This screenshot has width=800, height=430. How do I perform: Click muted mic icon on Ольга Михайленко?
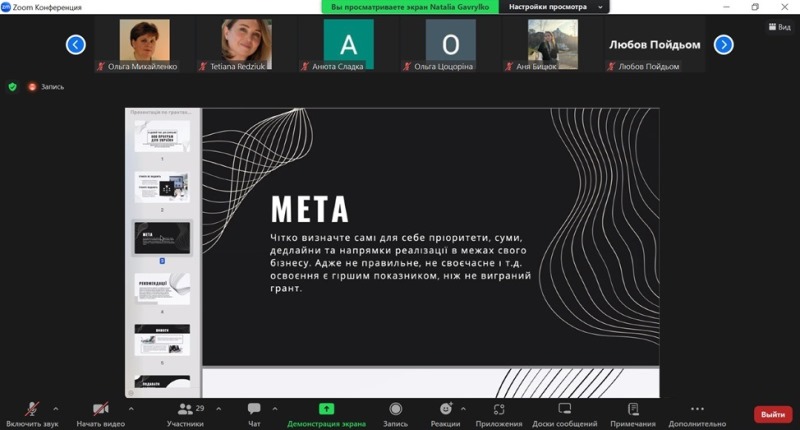pyautogui.click(x=101, y=66)
